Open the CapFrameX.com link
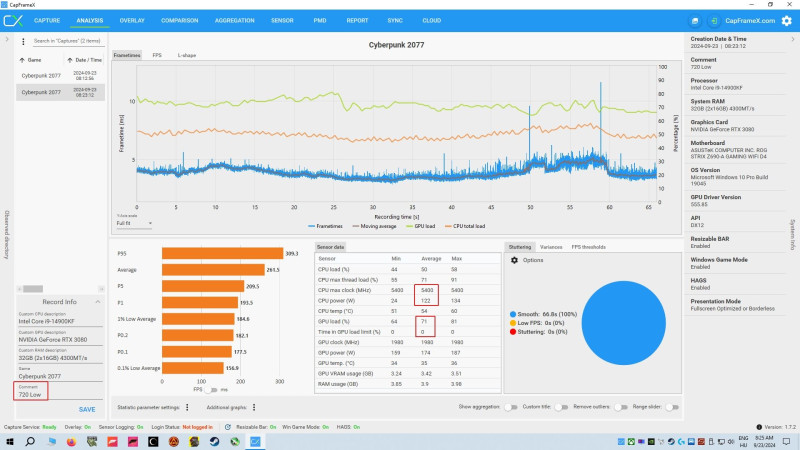Image resolution: width=800 pixels, height=450 pixels. click(x=750, y=21)
